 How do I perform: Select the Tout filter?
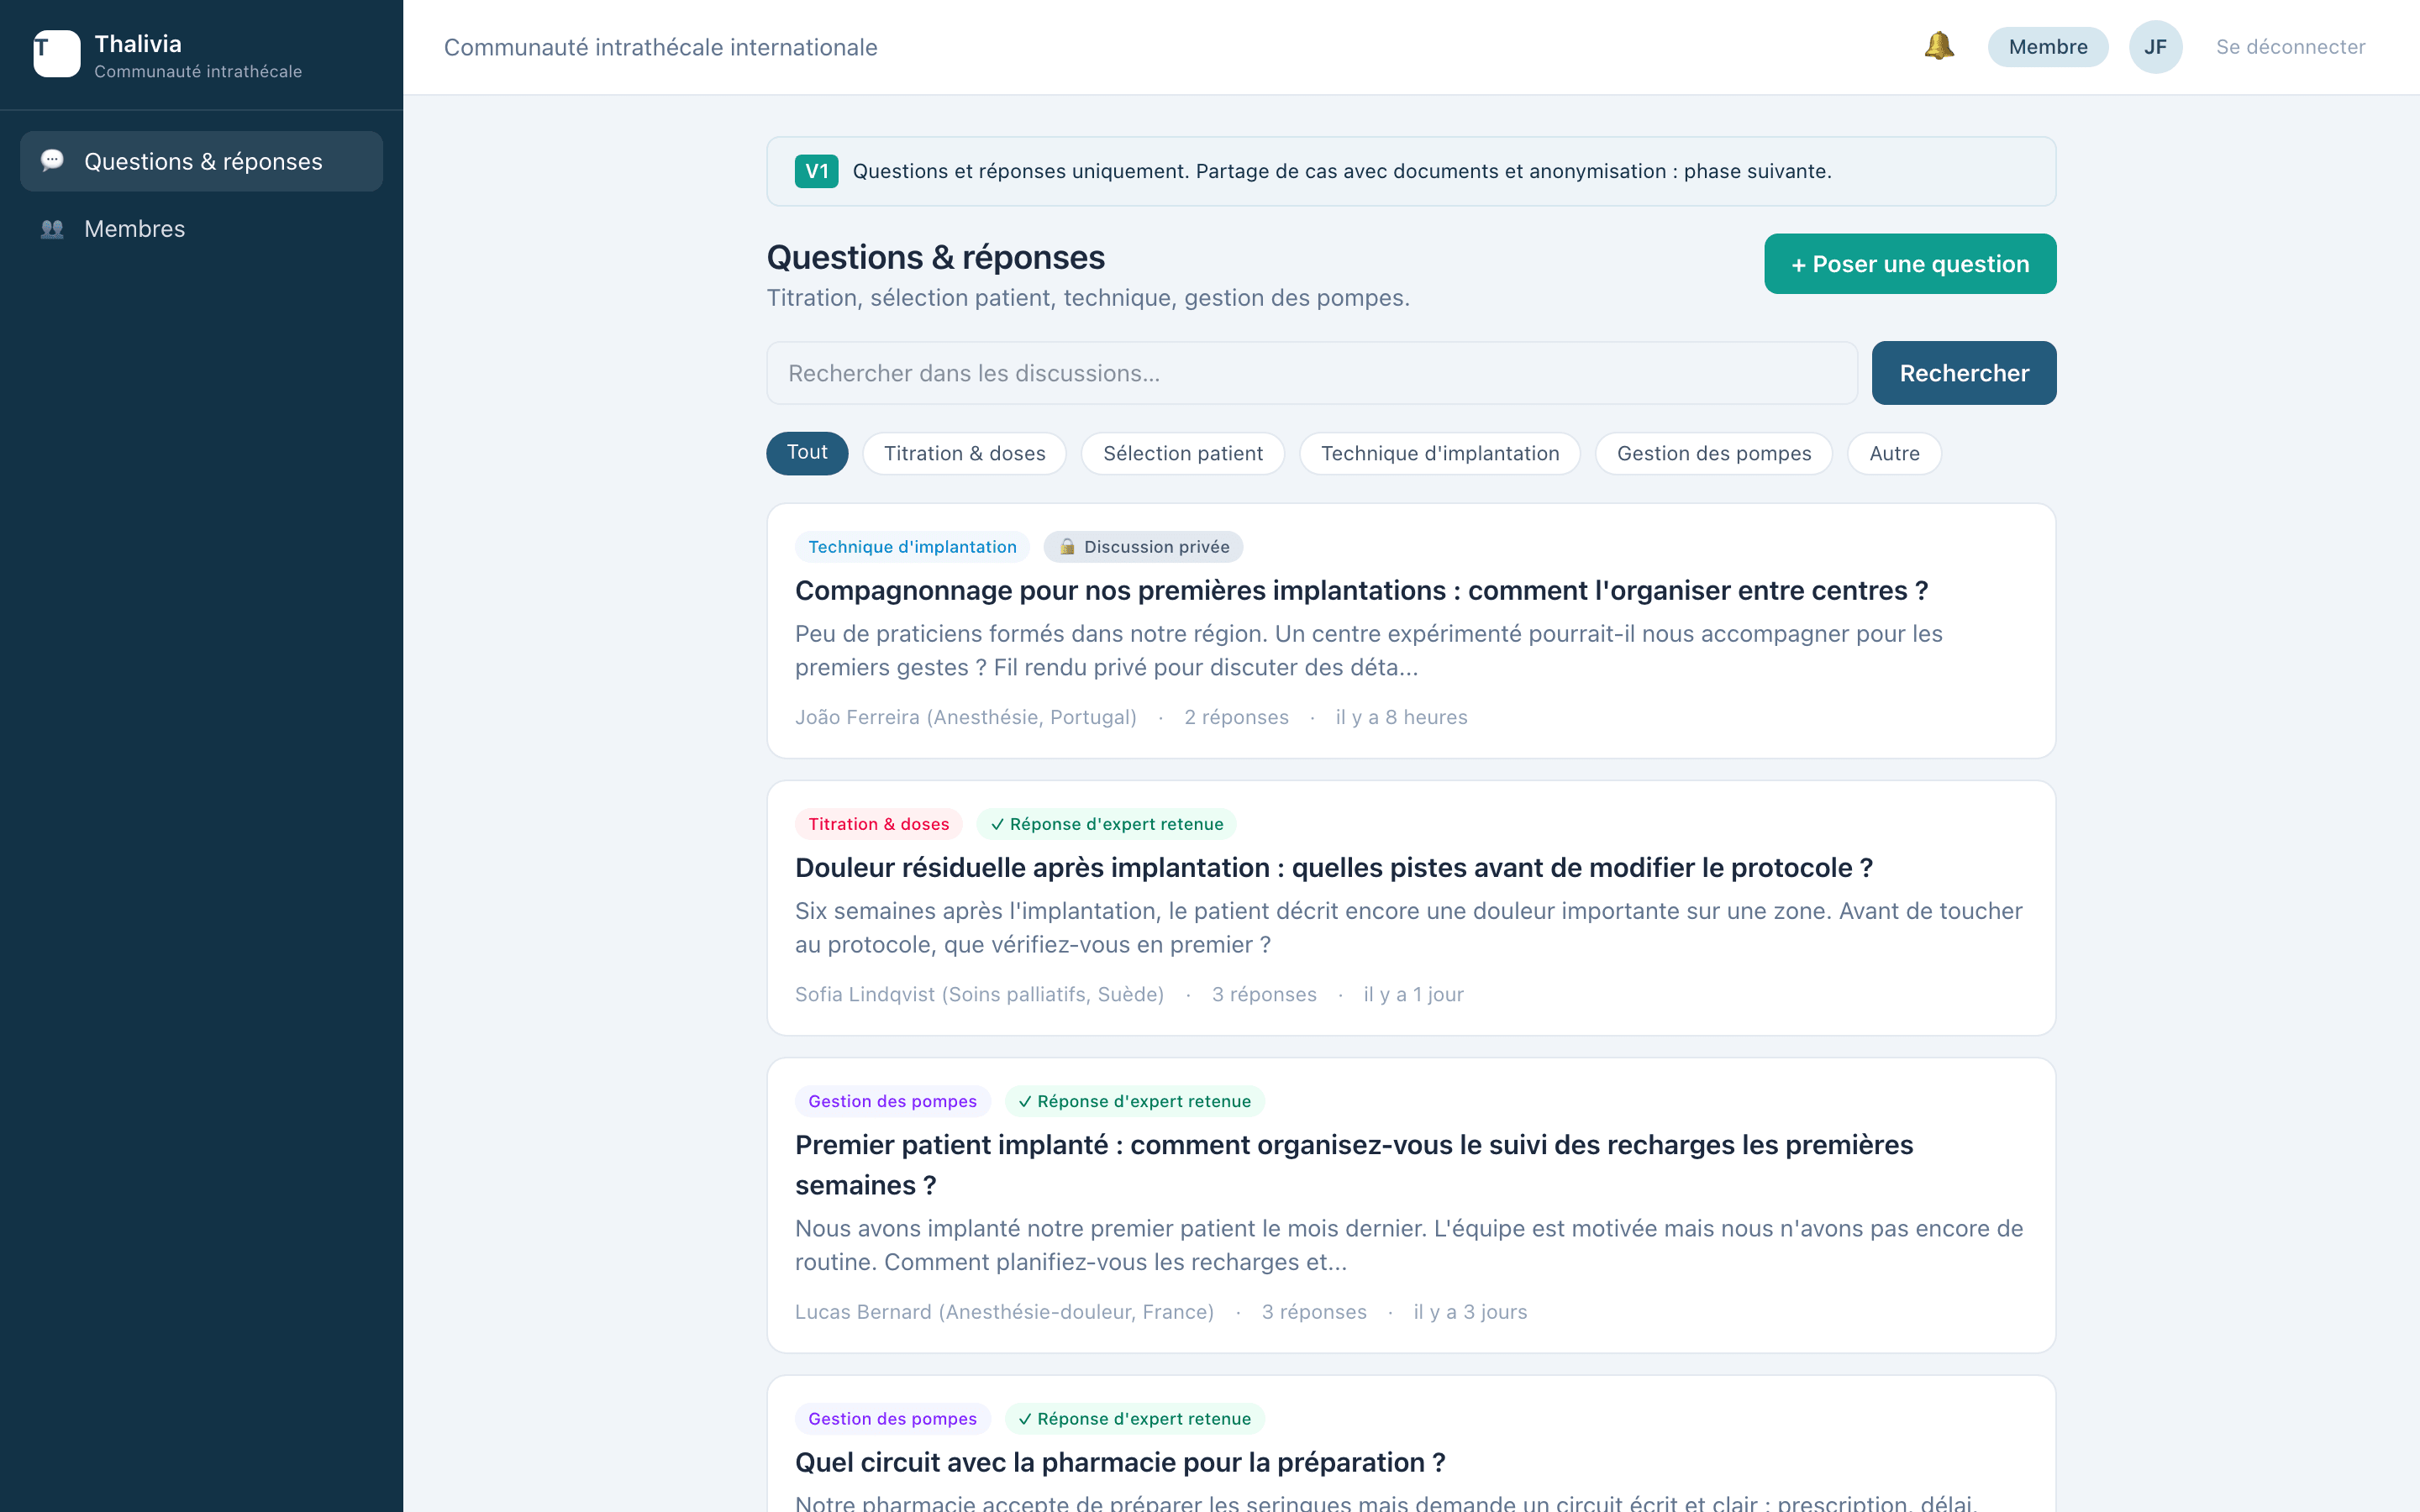pyautogui.click(x=807, y=453)
